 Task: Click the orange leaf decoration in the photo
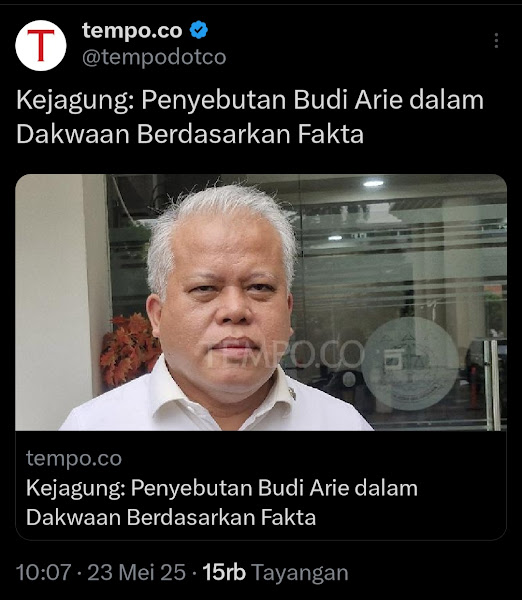click(x=129, y=347)
